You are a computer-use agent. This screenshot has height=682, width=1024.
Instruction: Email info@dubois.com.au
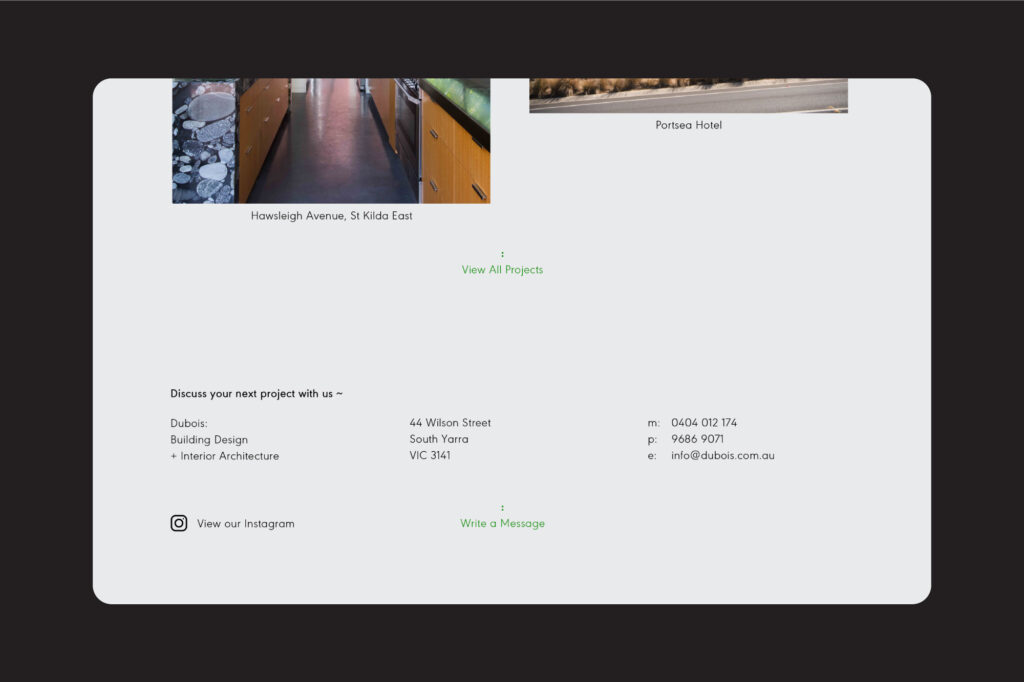[x=723, y=455]
